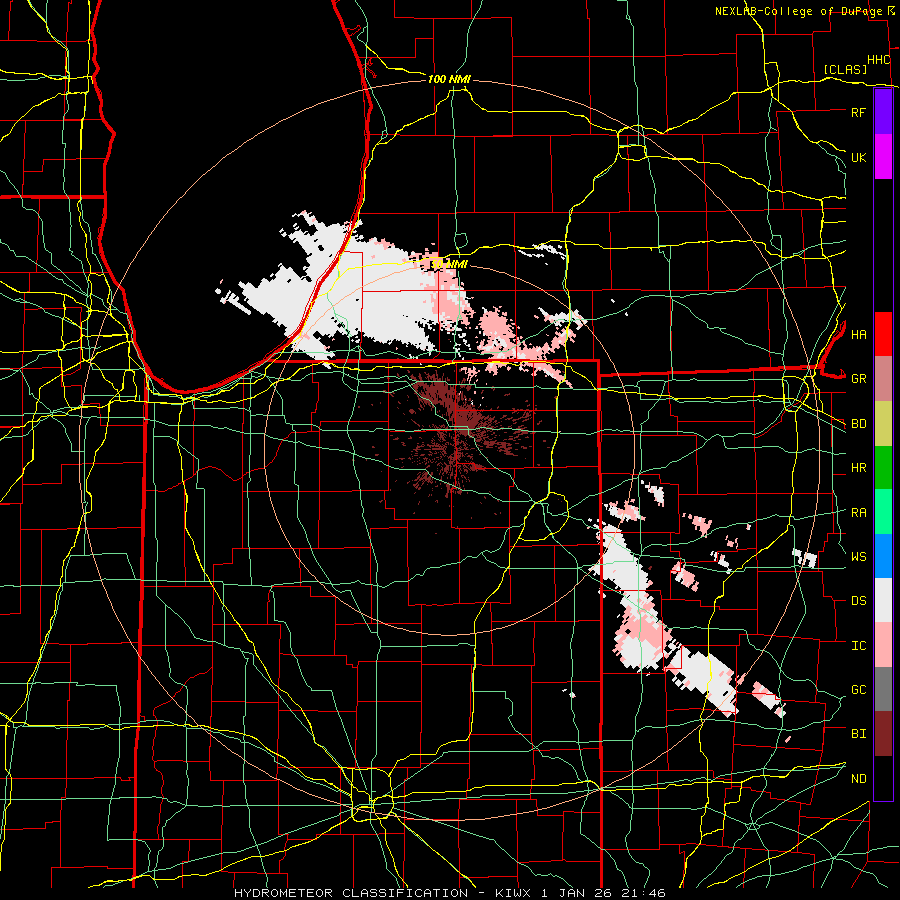900x900 pixels.
Task: Click the IC legend label
Action: click(858, 646)
